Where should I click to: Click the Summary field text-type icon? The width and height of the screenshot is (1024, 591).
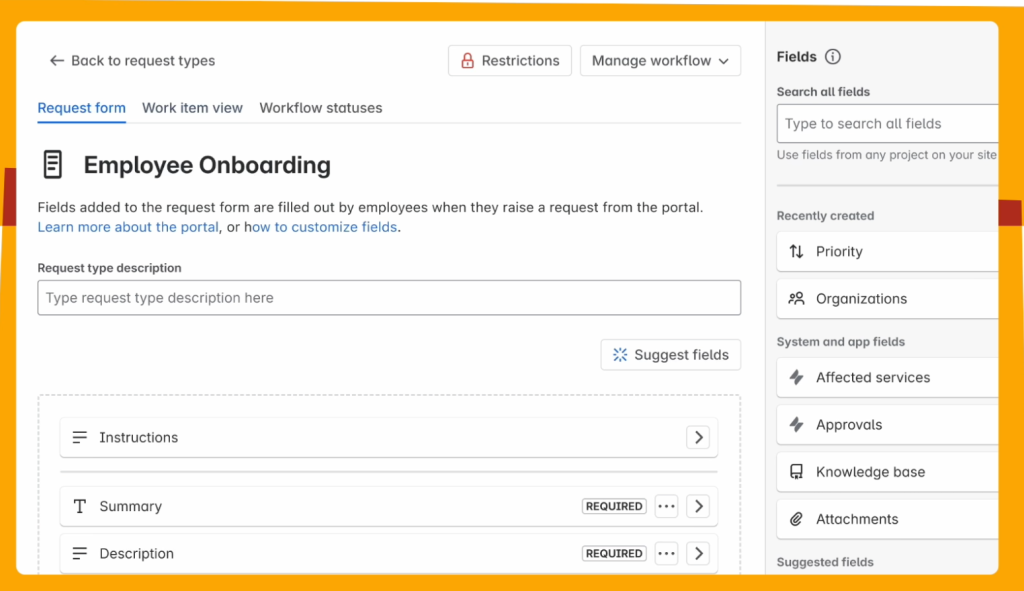coord(80,506)
